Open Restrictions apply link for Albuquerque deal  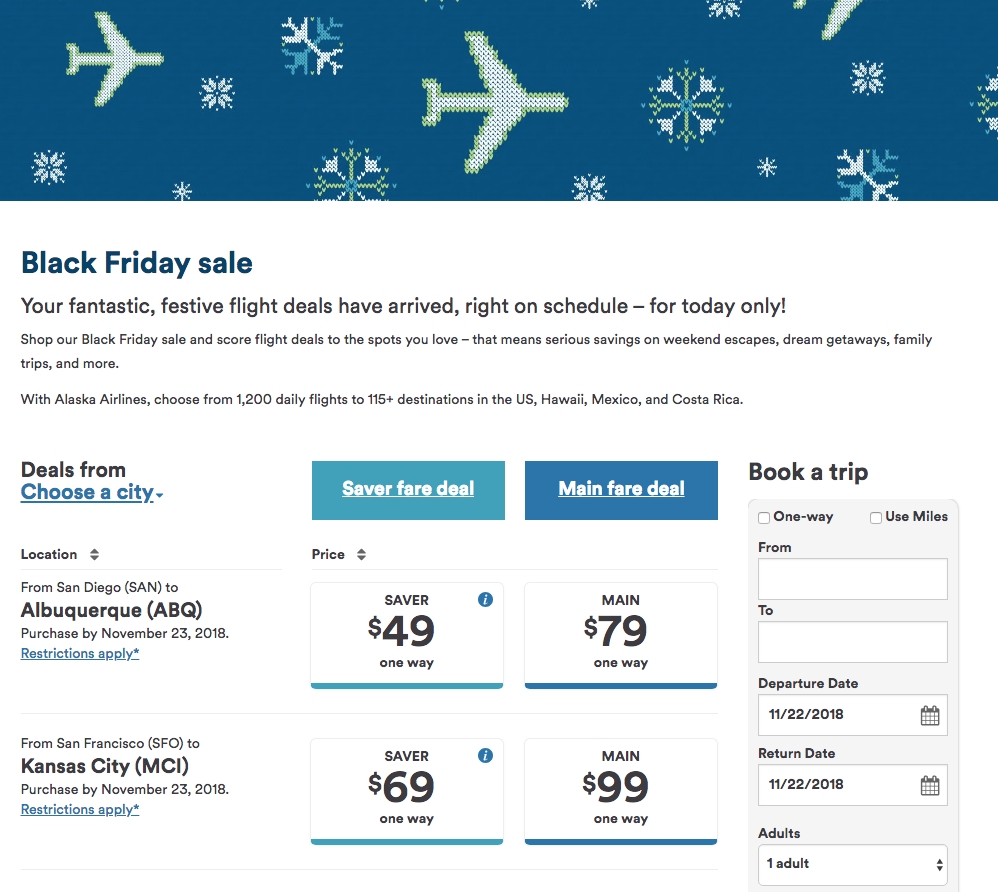(80, 653)
